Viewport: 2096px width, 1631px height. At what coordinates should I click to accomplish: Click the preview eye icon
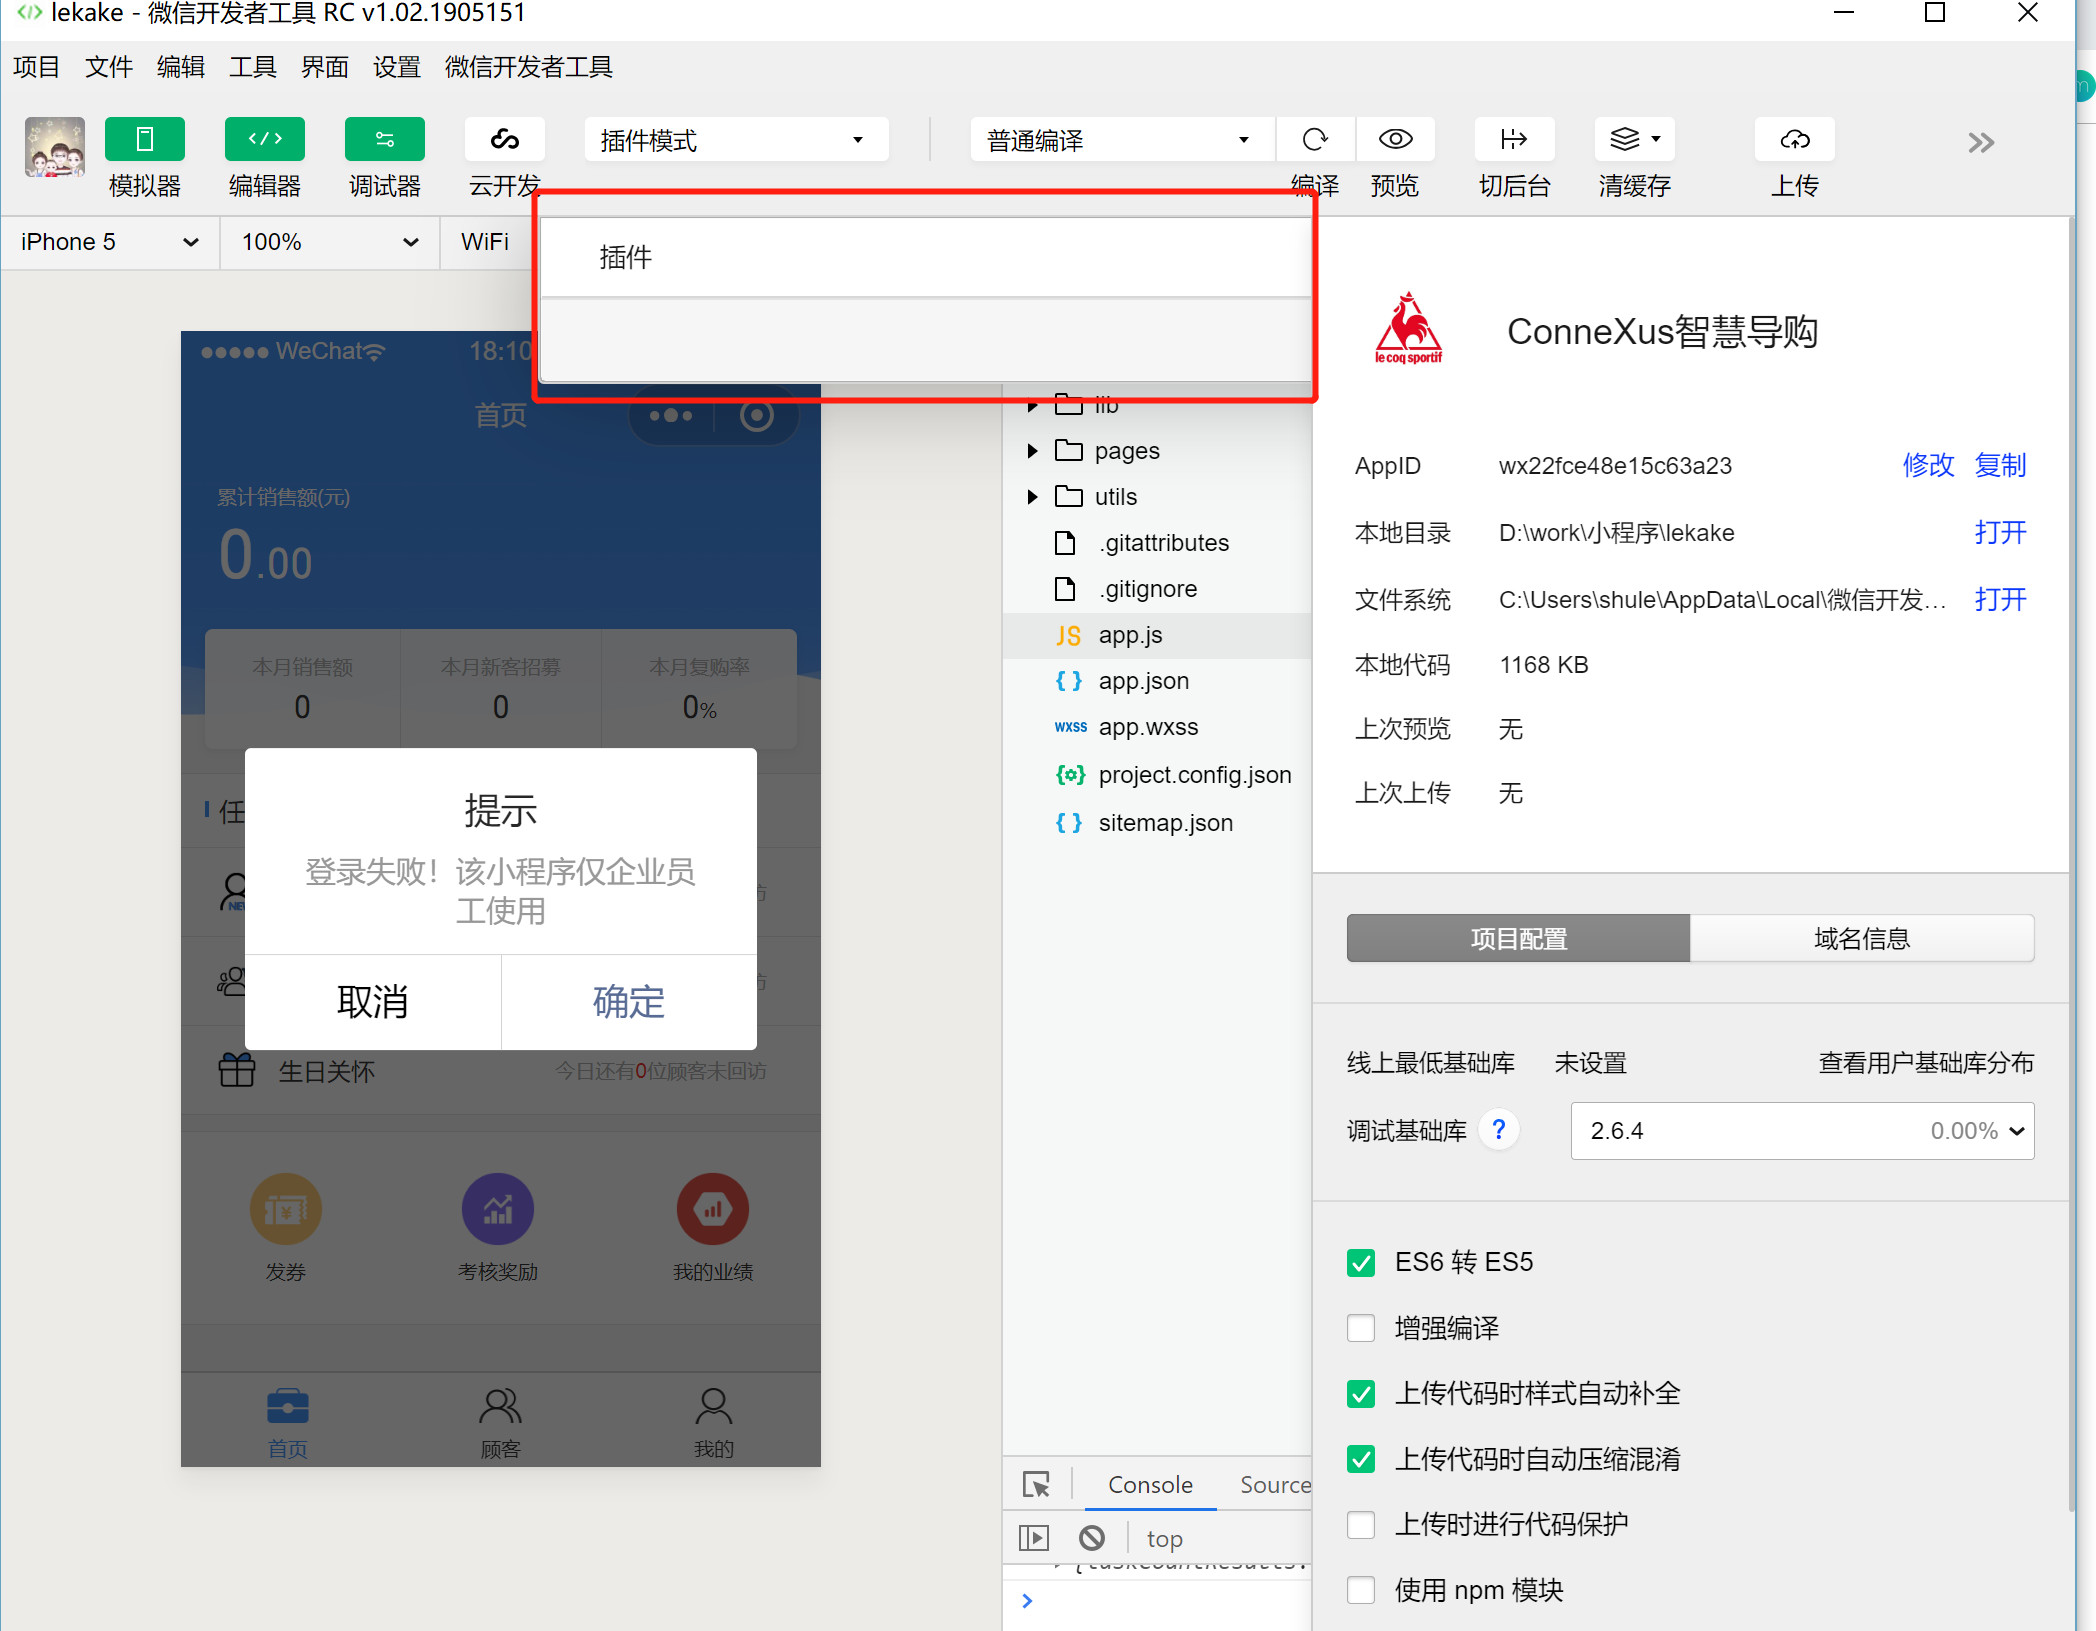(1395, 139)
